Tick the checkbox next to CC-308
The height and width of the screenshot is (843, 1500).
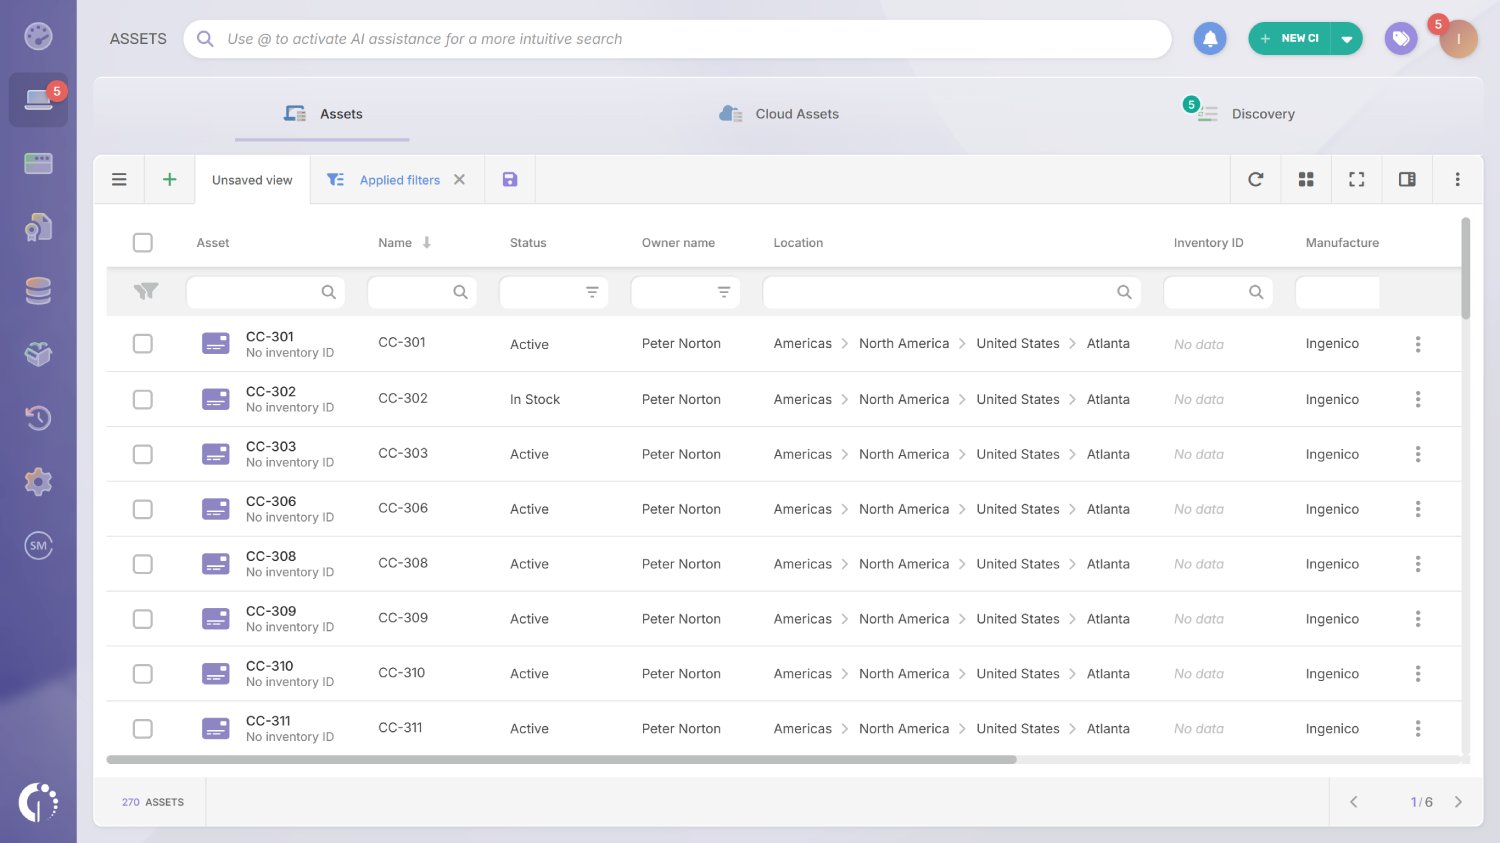[143, 563]
